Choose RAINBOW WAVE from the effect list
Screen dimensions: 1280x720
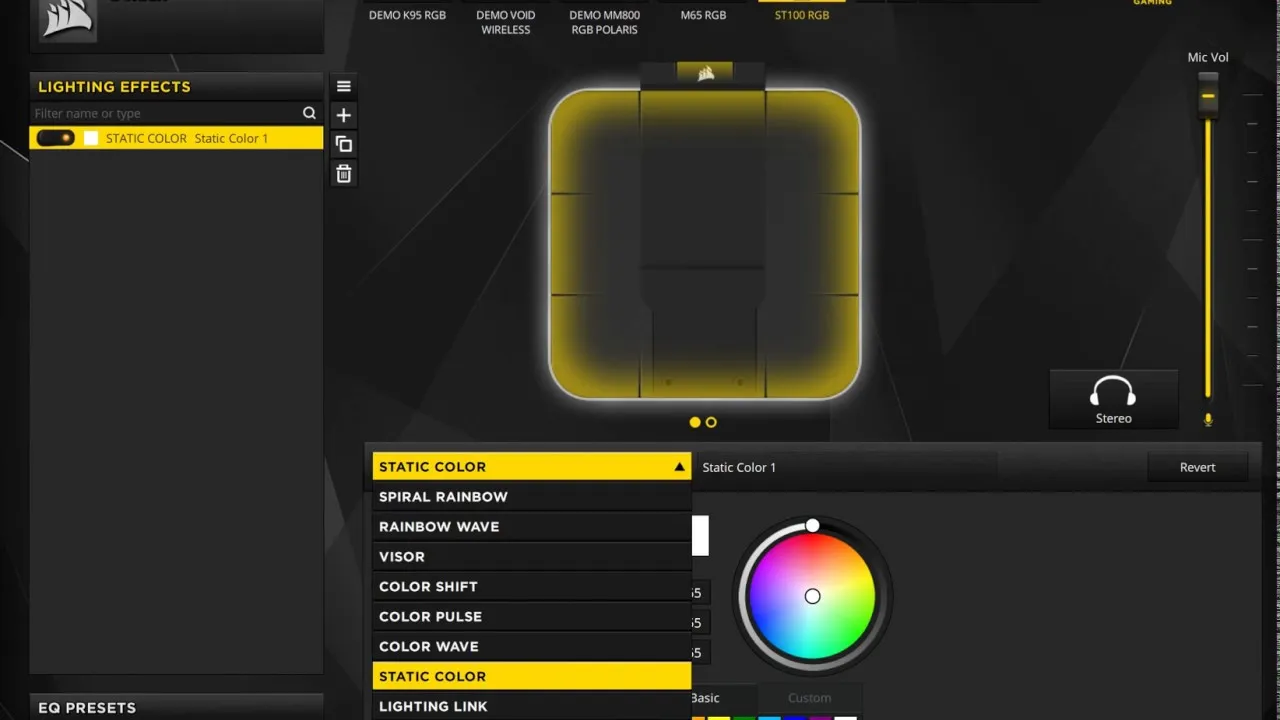tap(531, 527)
